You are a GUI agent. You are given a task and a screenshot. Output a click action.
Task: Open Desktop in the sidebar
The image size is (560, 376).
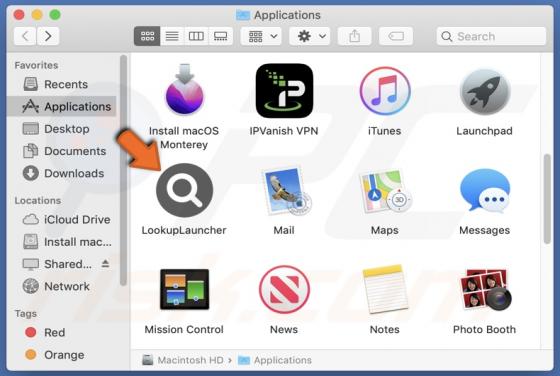point(61,129)
